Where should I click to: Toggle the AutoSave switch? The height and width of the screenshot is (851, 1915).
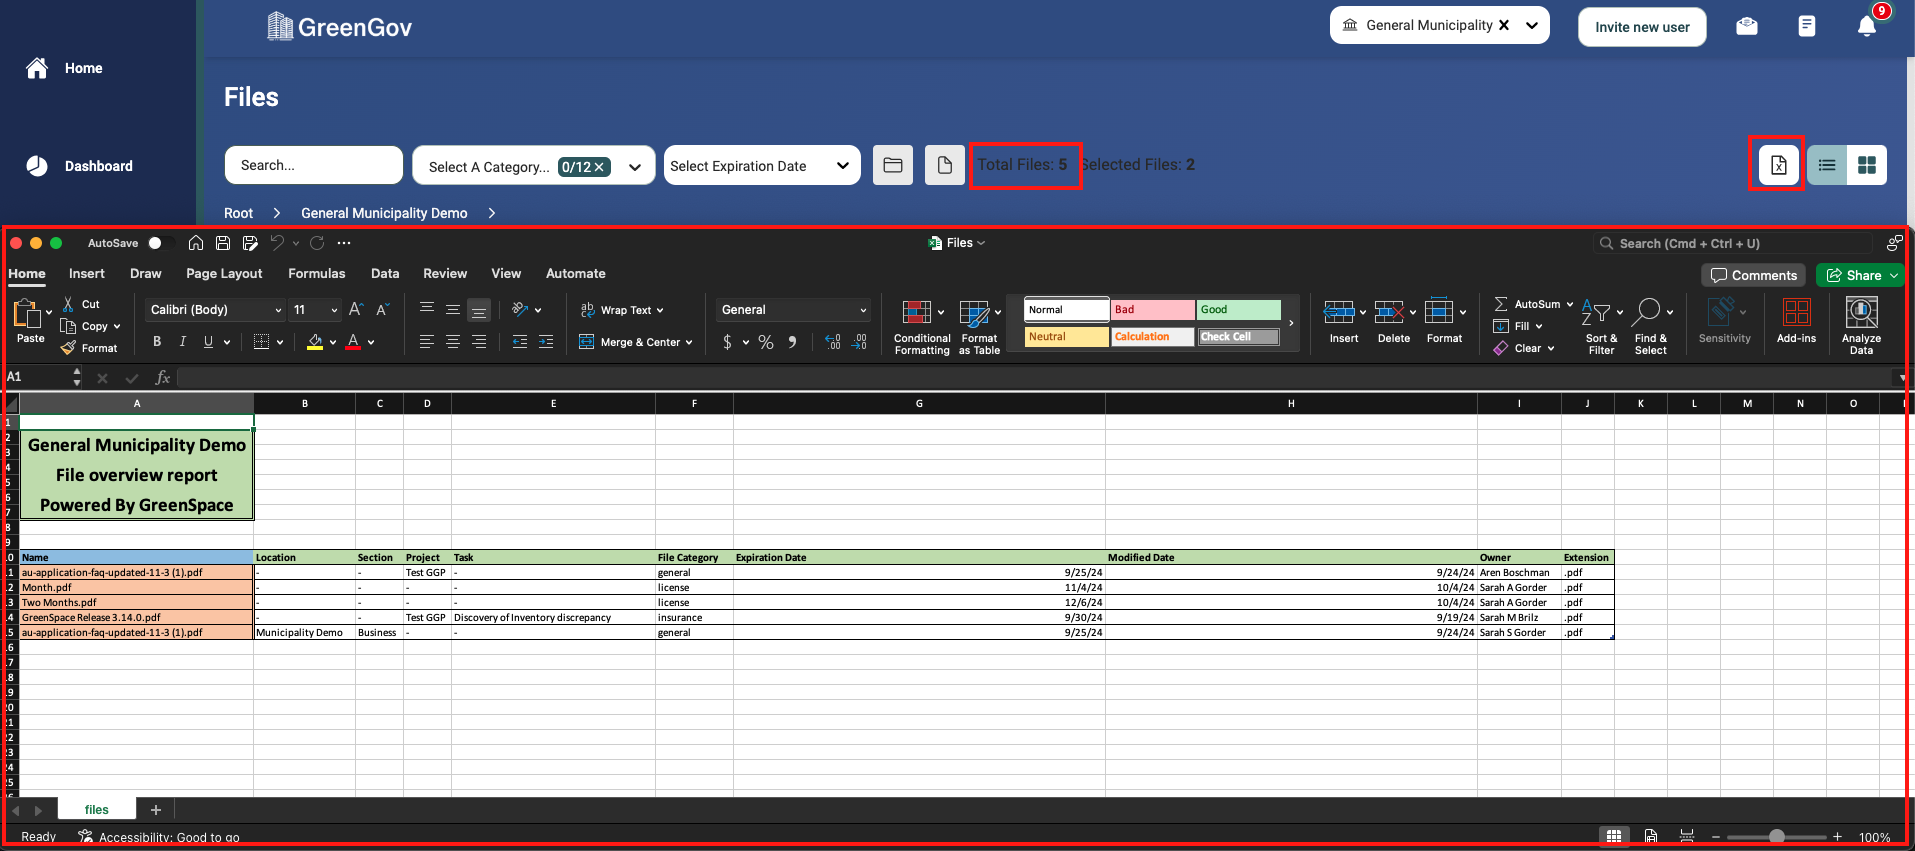159,243
